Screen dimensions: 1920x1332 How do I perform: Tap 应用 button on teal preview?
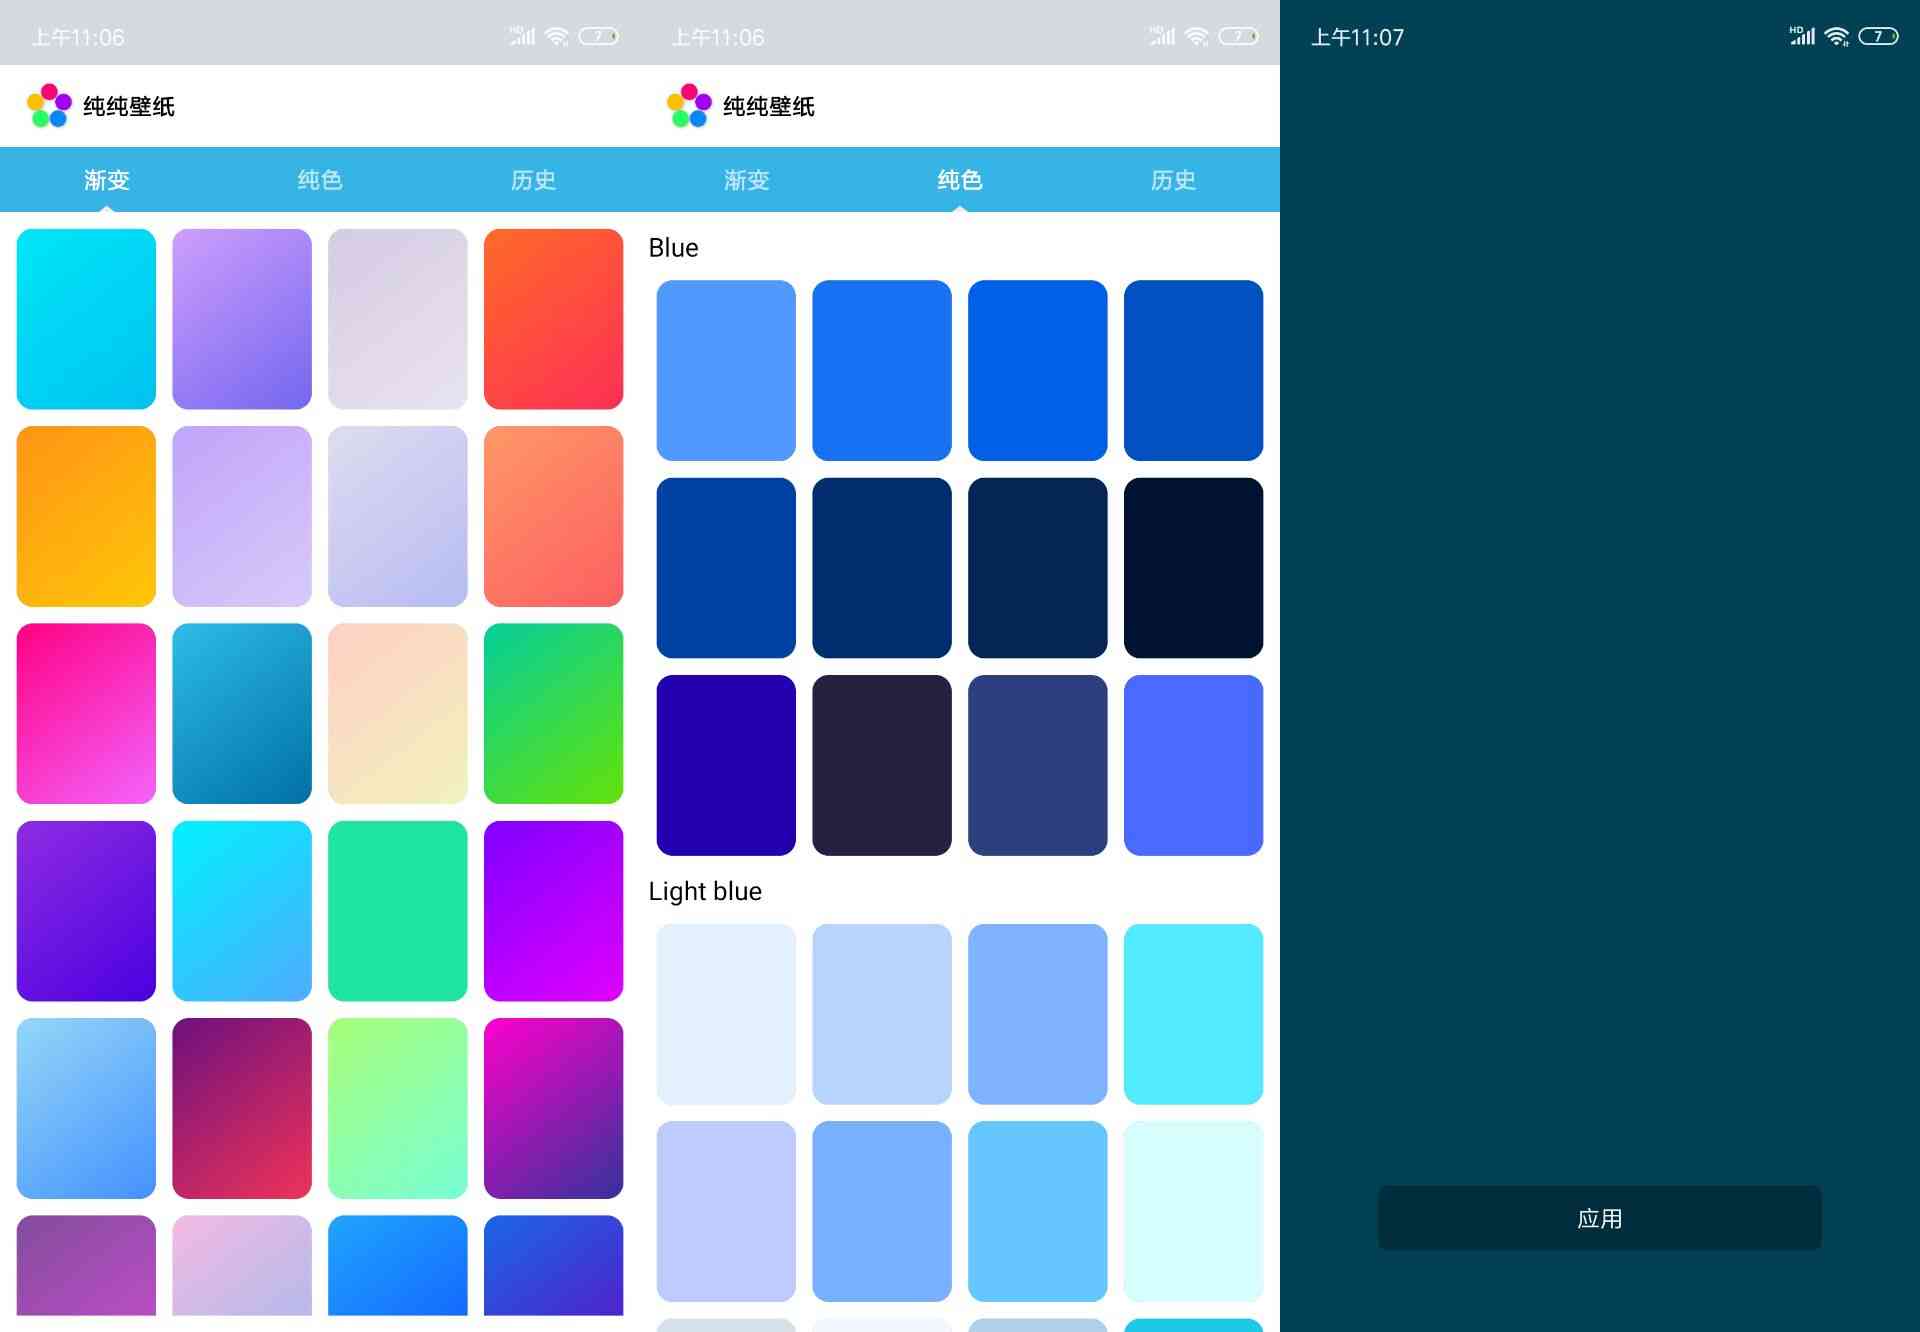(x=1600, y=1218)
